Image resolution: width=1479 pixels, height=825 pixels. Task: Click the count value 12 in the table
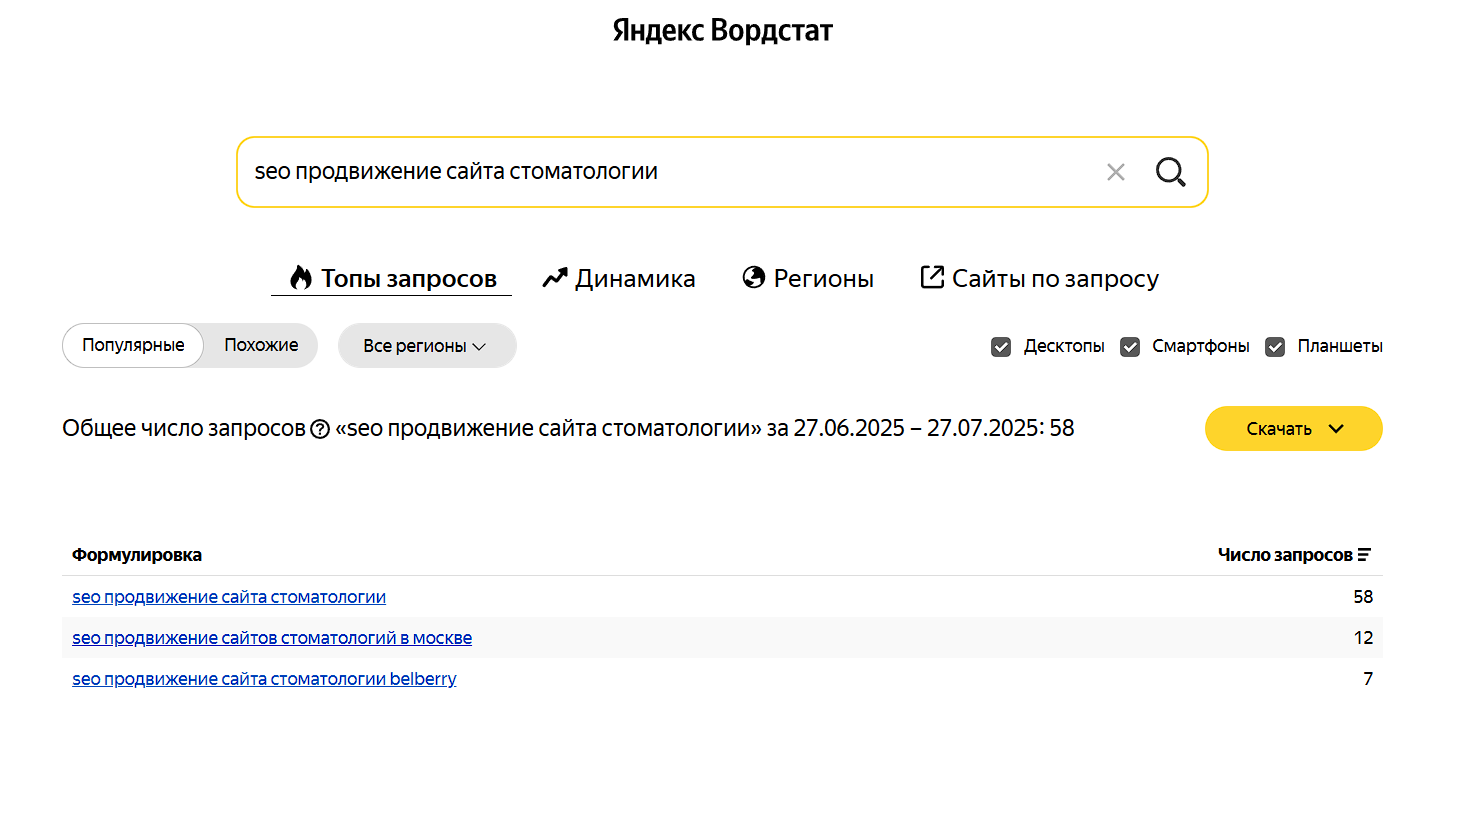point(1363,638)
